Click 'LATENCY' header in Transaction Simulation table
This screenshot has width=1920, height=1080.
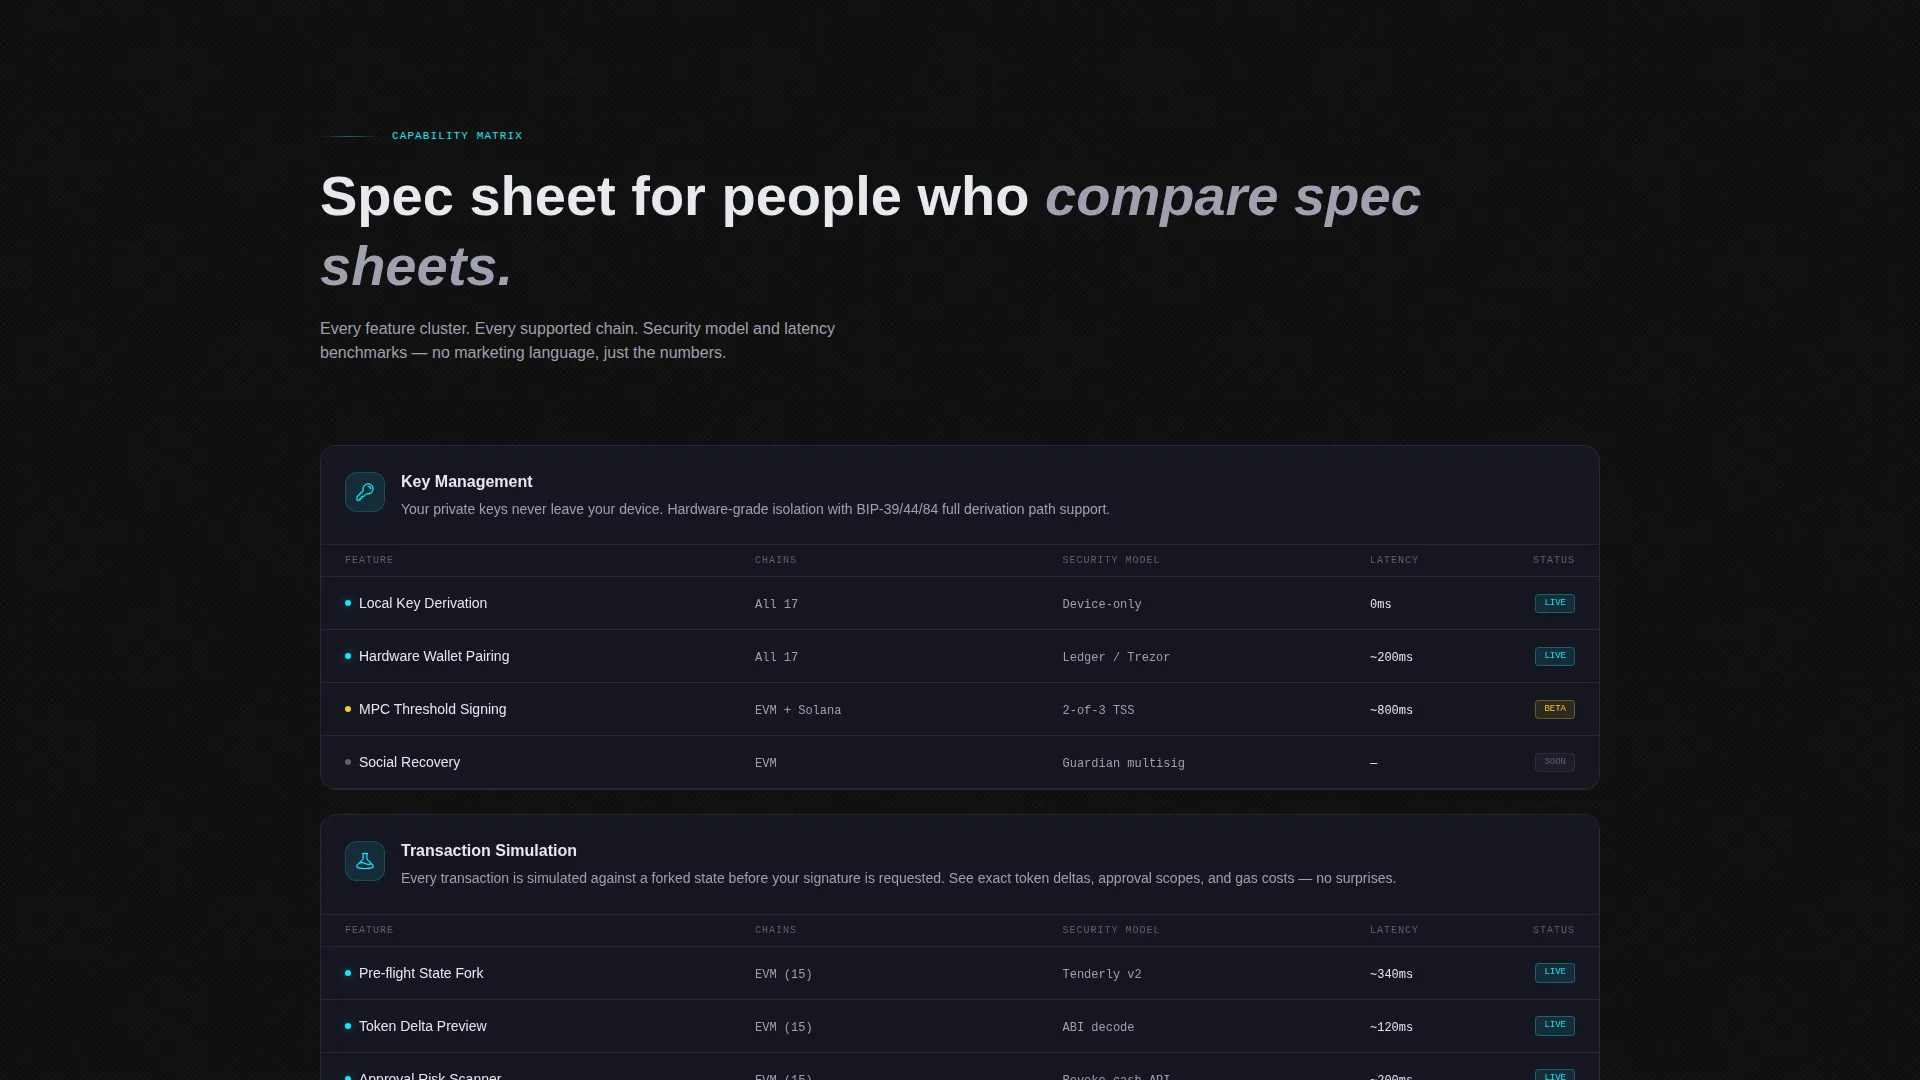pyautogui.click(x=1394, y=930)
